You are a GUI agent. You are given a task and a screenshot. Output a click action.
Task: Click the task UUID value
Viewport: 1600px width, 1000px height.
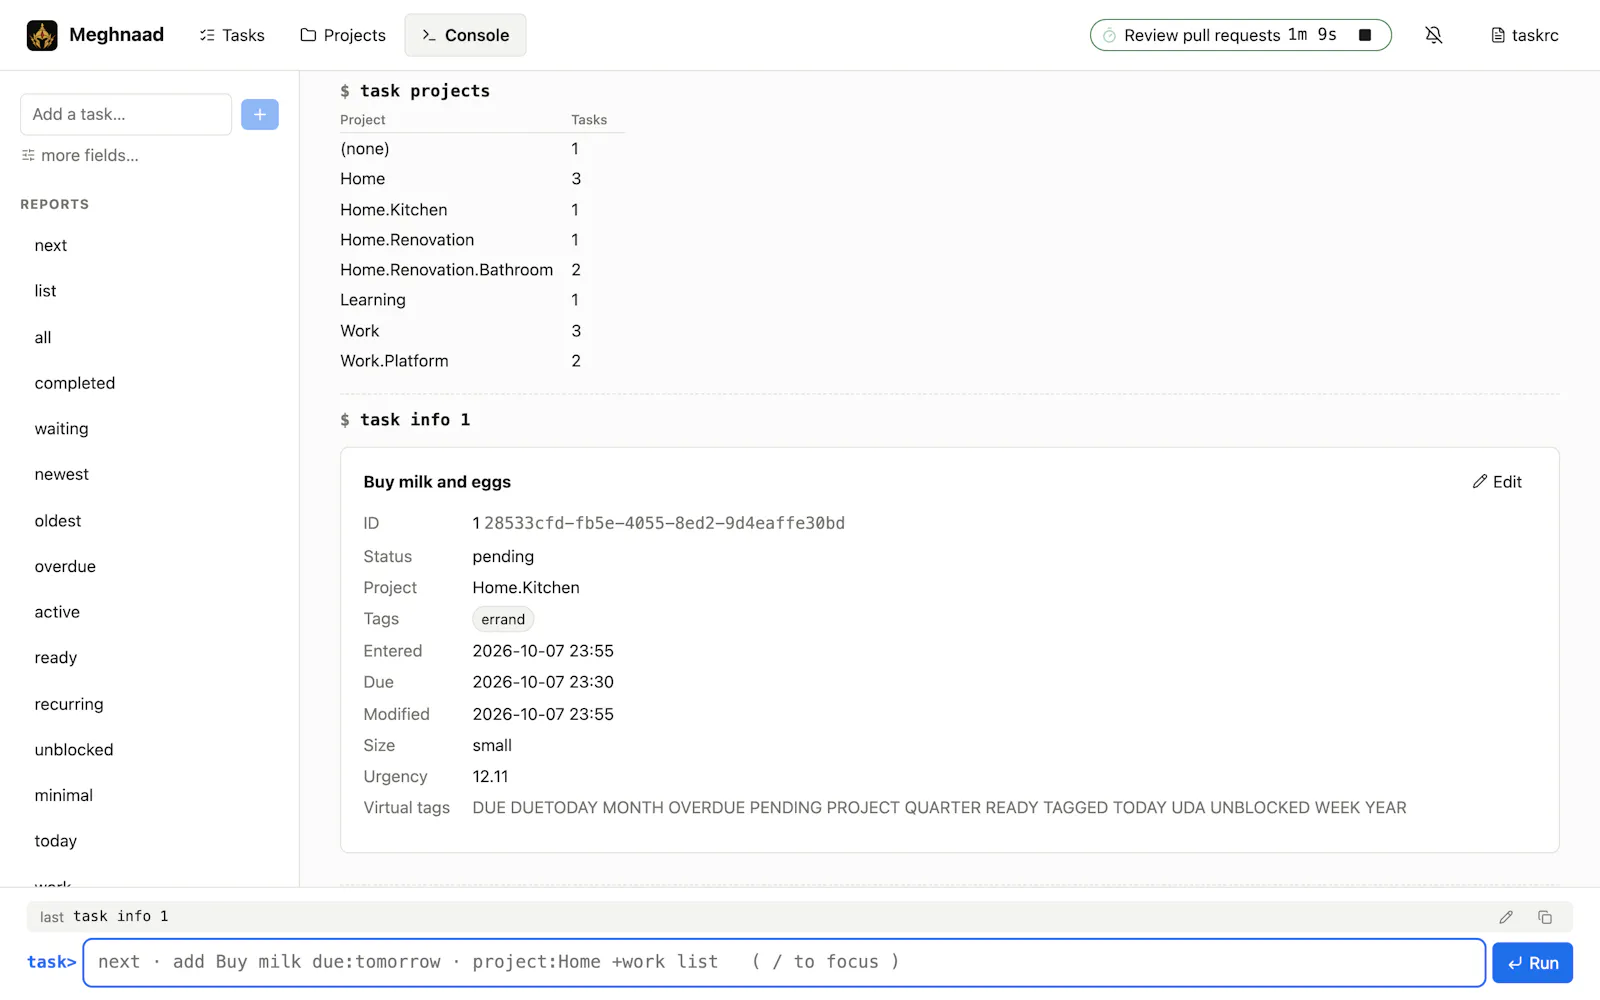pos(665,523)
